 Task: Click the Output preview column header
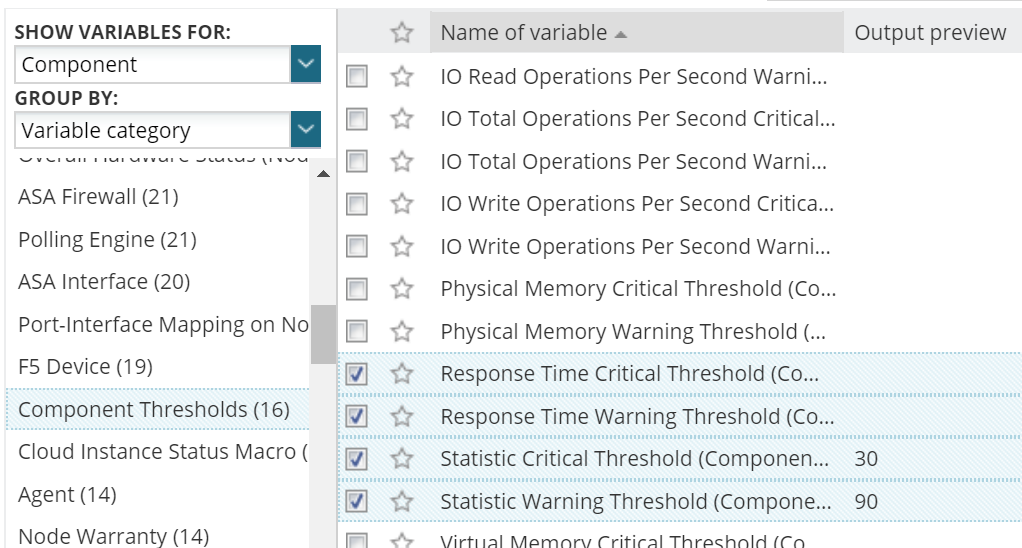(x=930, y=33)
